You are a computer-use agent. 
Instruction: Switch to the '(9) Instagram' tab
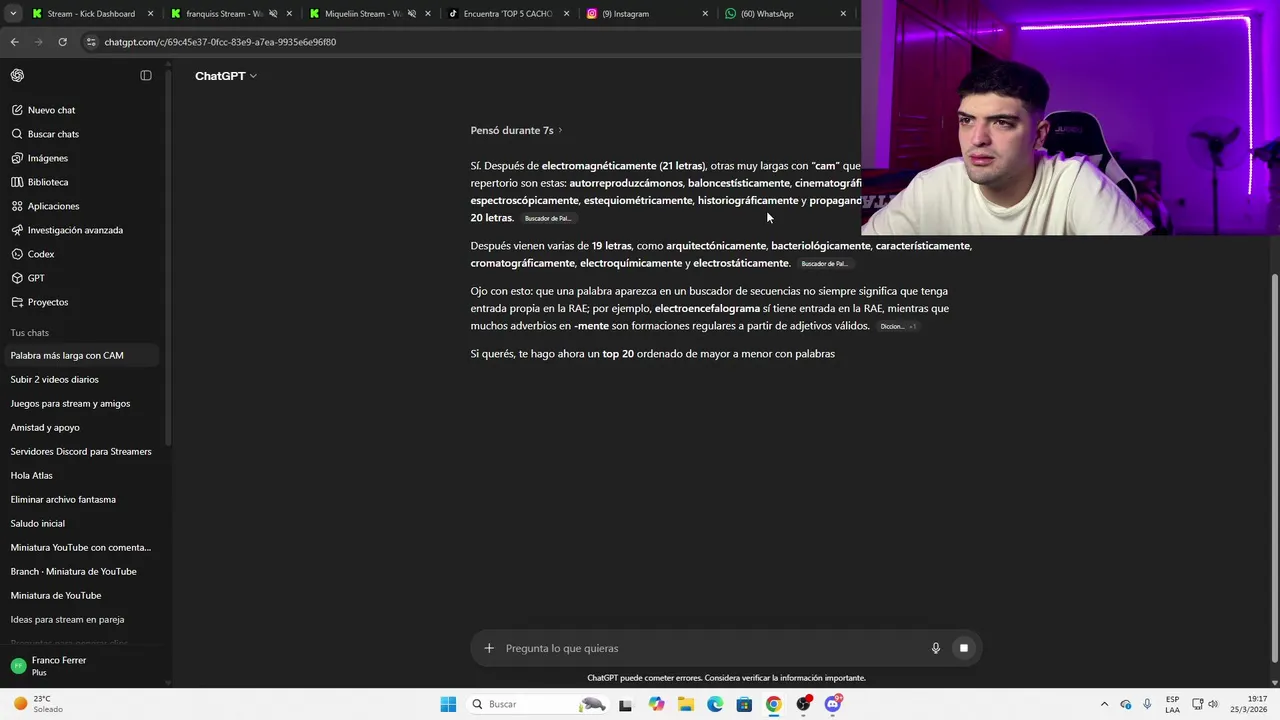click(646, 14)
